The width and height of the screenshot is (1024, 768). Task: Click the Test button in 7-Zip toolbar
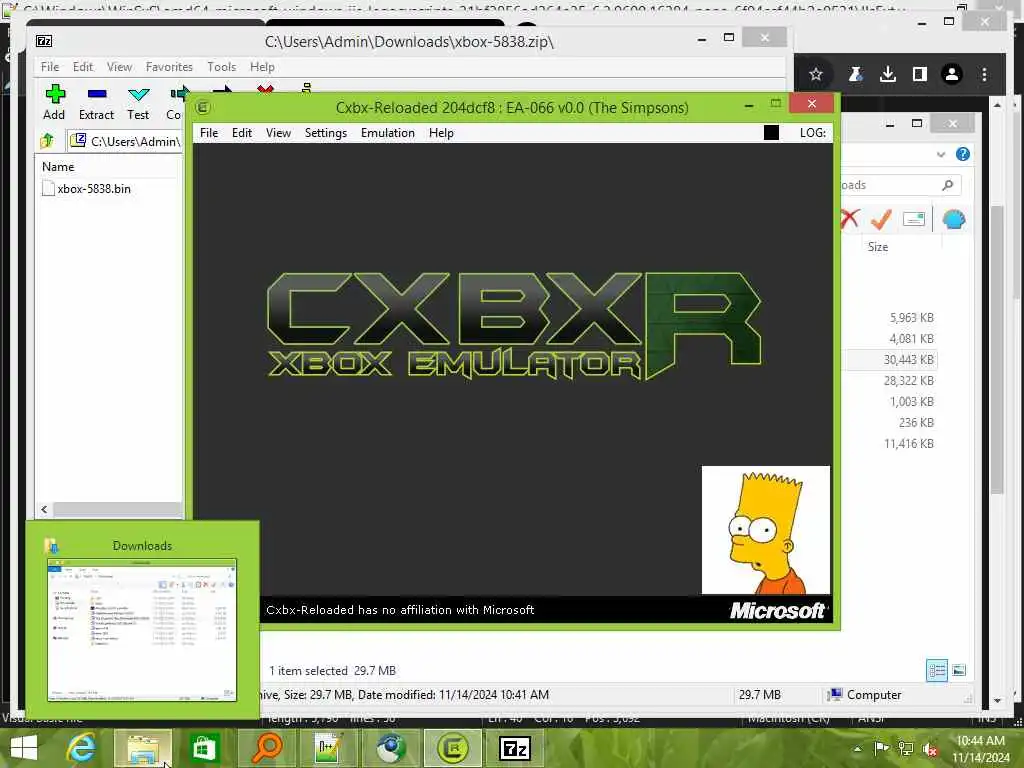[x=138, y=103]
